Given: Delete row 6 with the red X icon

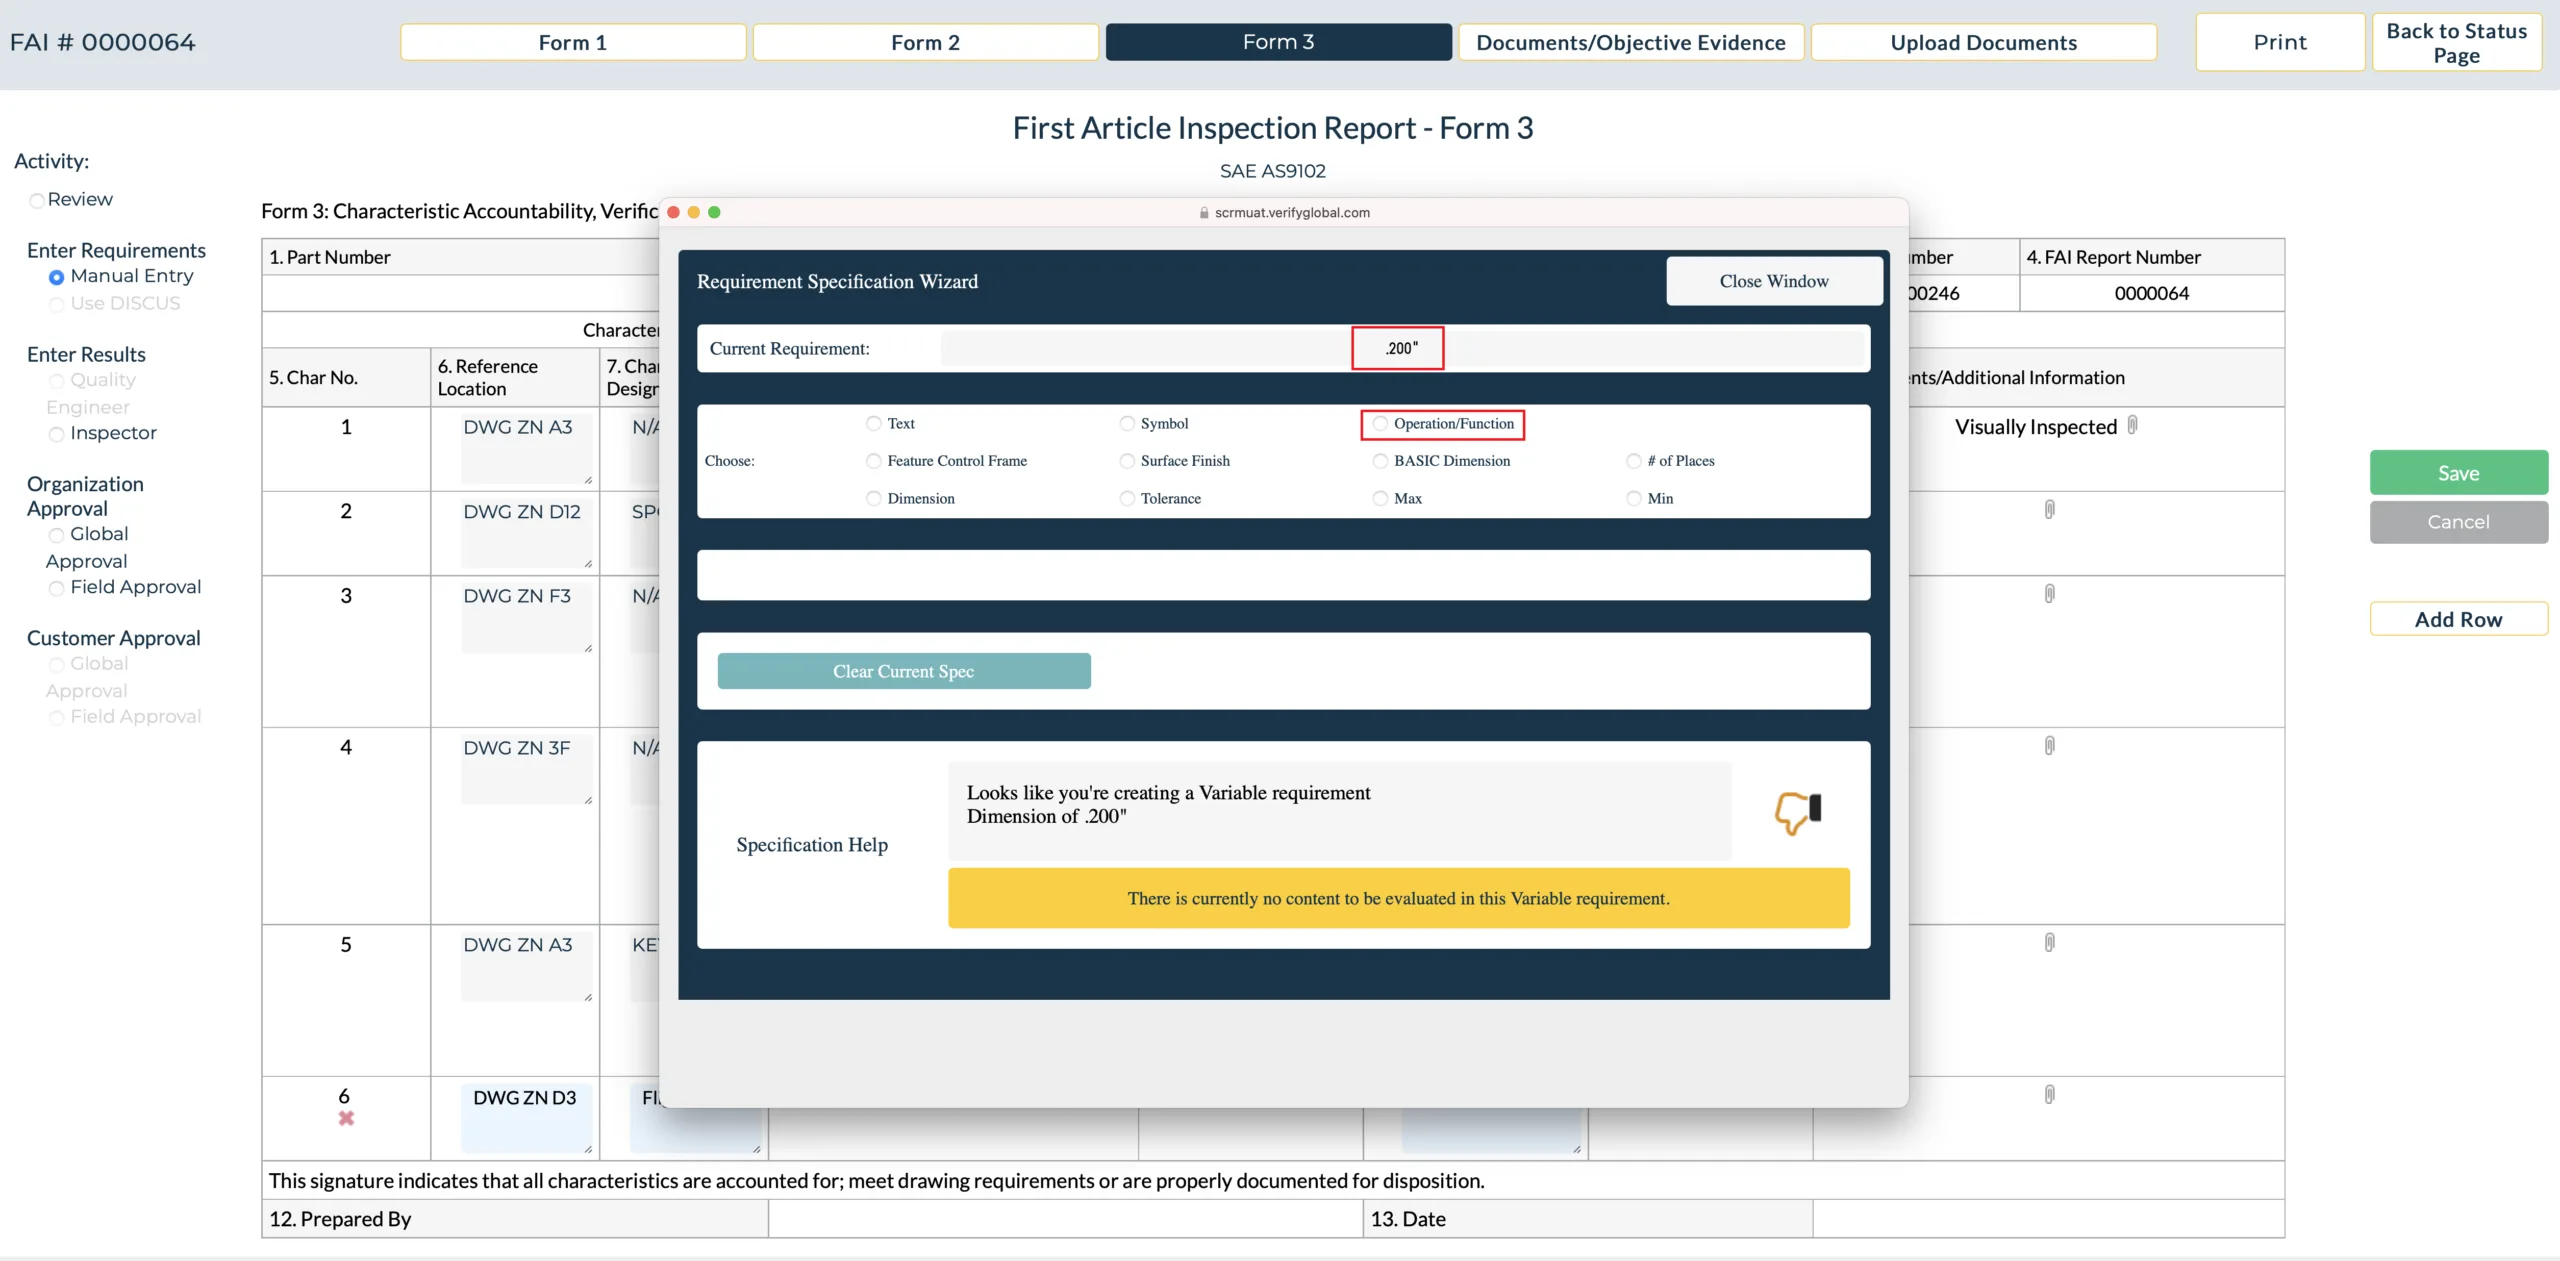Looking at the screenshot, I should (x=346, y=1119).
